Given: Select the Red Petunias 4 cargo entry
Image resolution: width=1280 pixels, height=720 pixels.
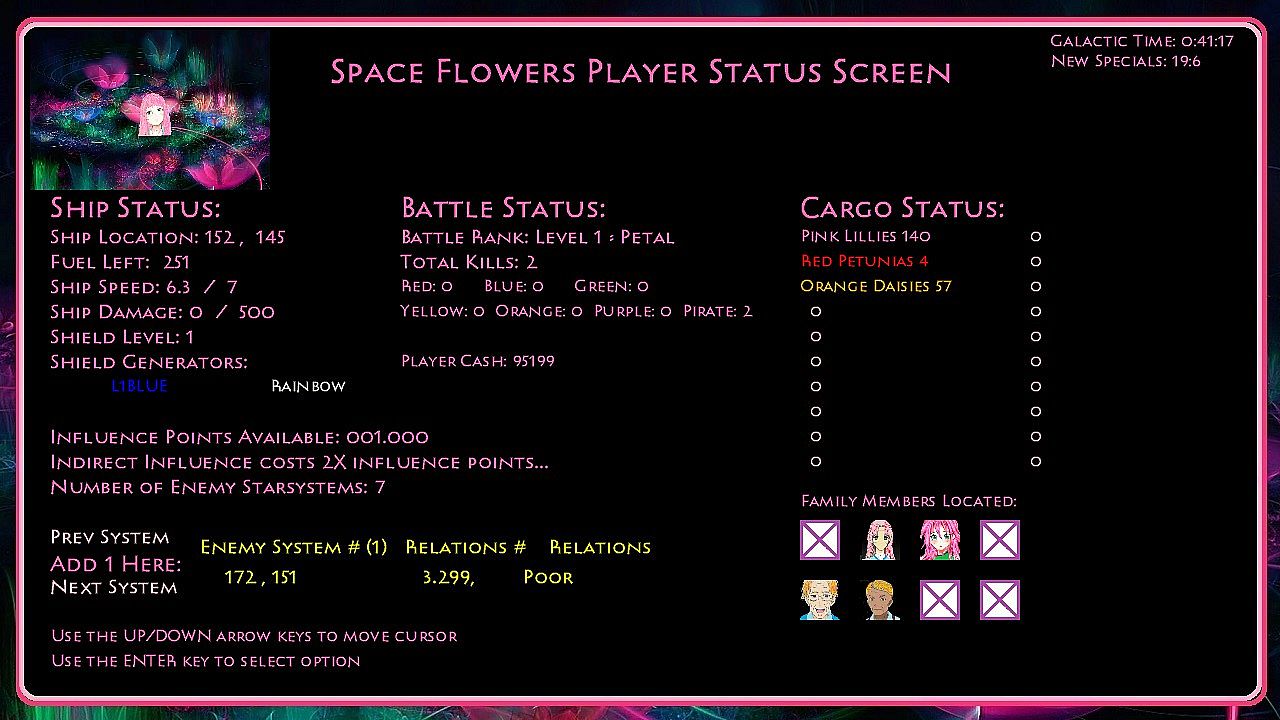Looking at the screenshot, I should (x=865, y=261).
